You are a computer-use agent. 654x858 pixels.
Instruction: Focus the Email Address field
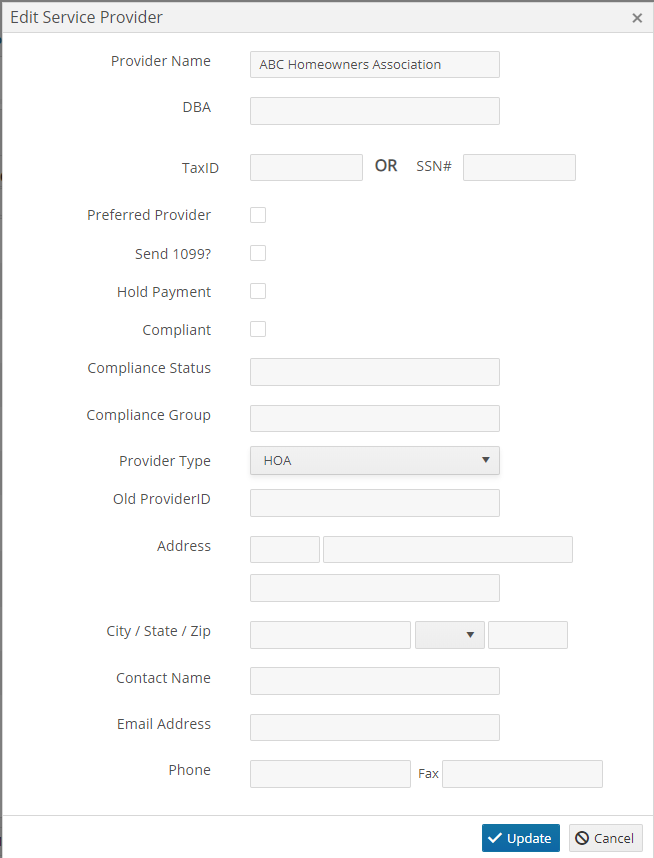coord(375,727)
